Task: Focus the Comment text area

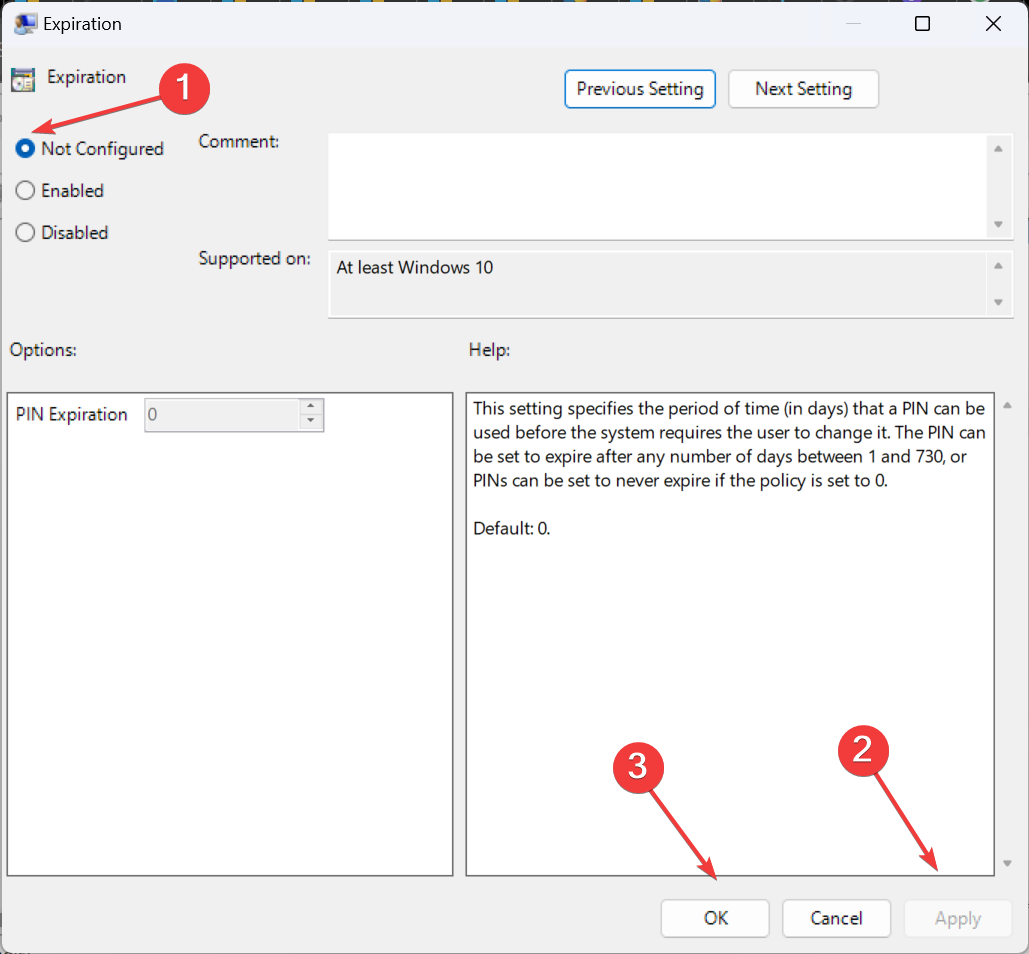Action: [x=656, y=186]
